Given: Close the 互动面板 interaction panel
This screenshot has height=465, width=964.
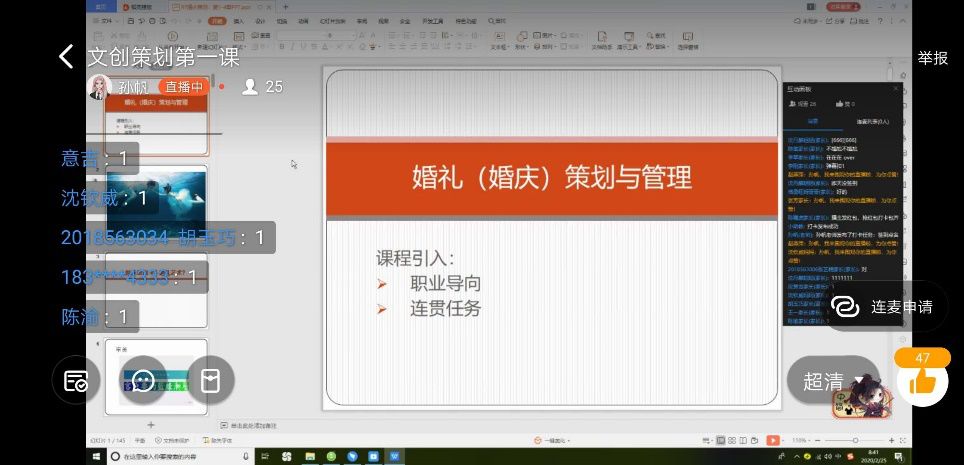Looking at the screenshot, I should pyautogui.click(x=895, y=88).
